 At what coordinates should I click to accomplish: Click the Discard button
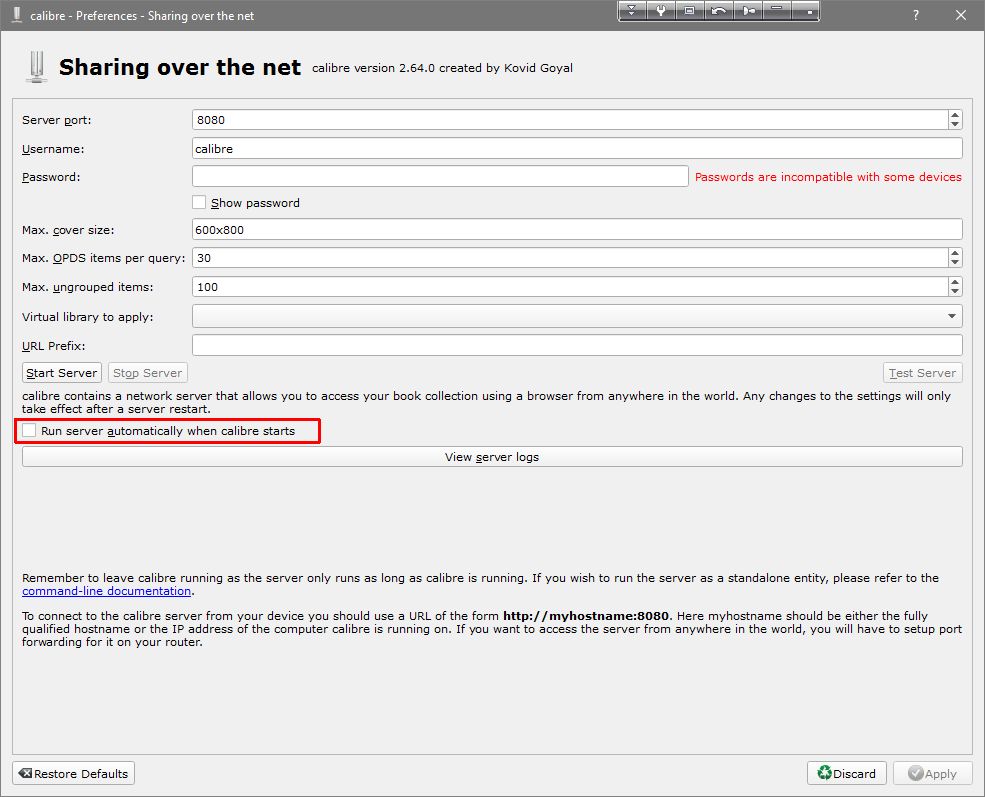point(846,773)
